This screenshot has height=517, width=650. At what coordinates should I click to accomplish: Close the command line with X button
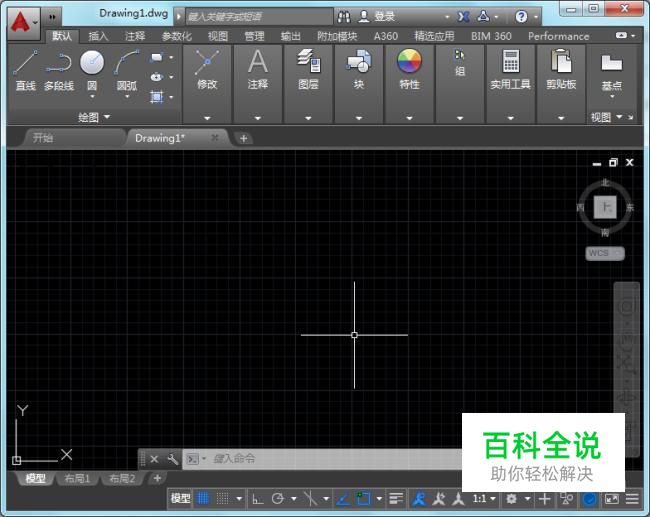154,459
